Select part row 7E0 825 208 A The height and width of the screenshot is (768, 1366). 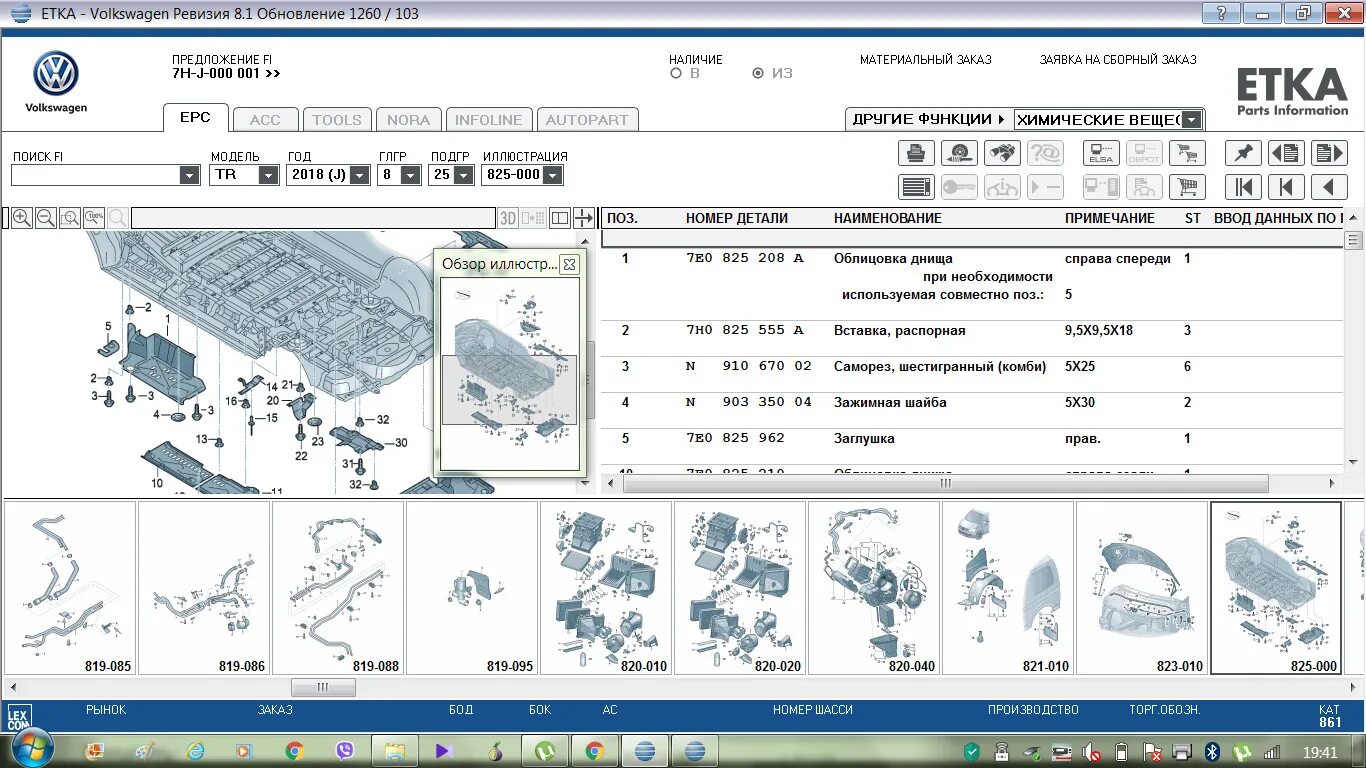point(972,277)
